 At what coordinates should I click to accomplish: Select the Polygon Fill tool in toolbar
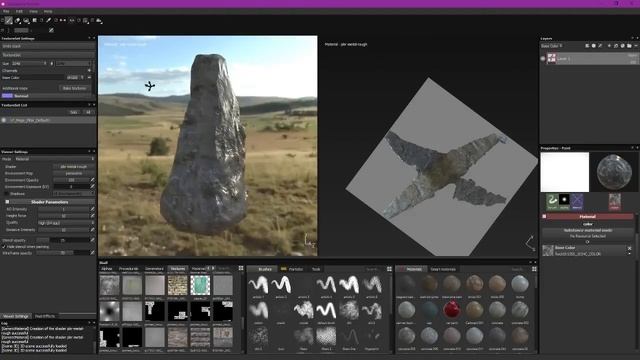[35, 20]
